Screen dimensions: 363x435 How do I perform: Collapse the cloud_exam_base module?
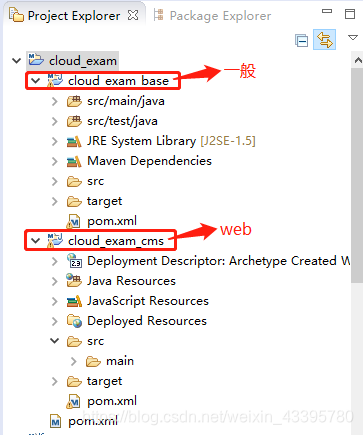35,81
